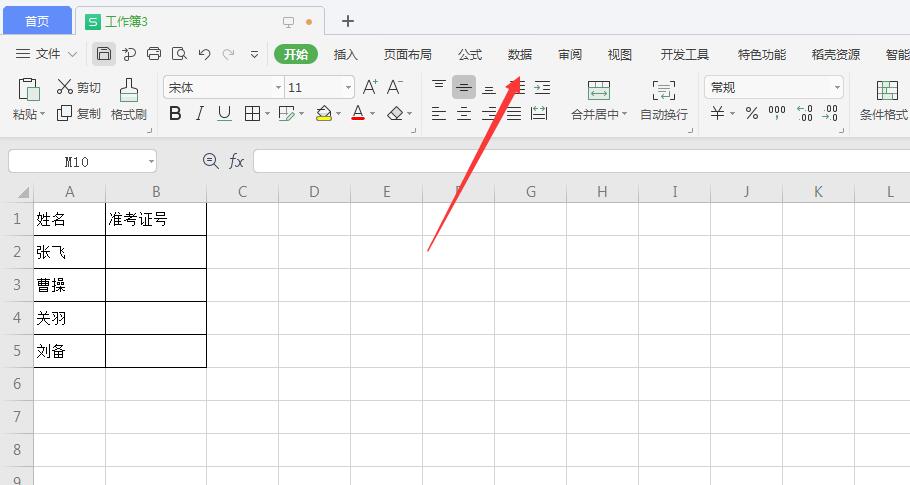Click the Eraser clear formatting icon
This screenshot has width=910, height=485.
click(x=395, y=113)
